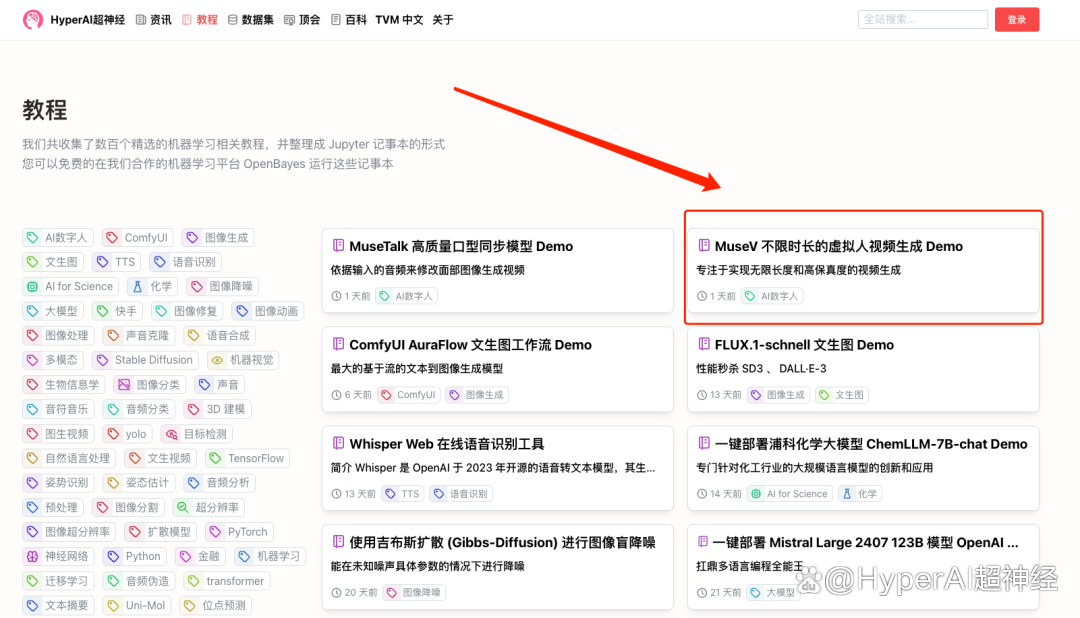Filter by the 图像分类 tag
Screen dimensions: 1080x618
[x=149, y=384]
